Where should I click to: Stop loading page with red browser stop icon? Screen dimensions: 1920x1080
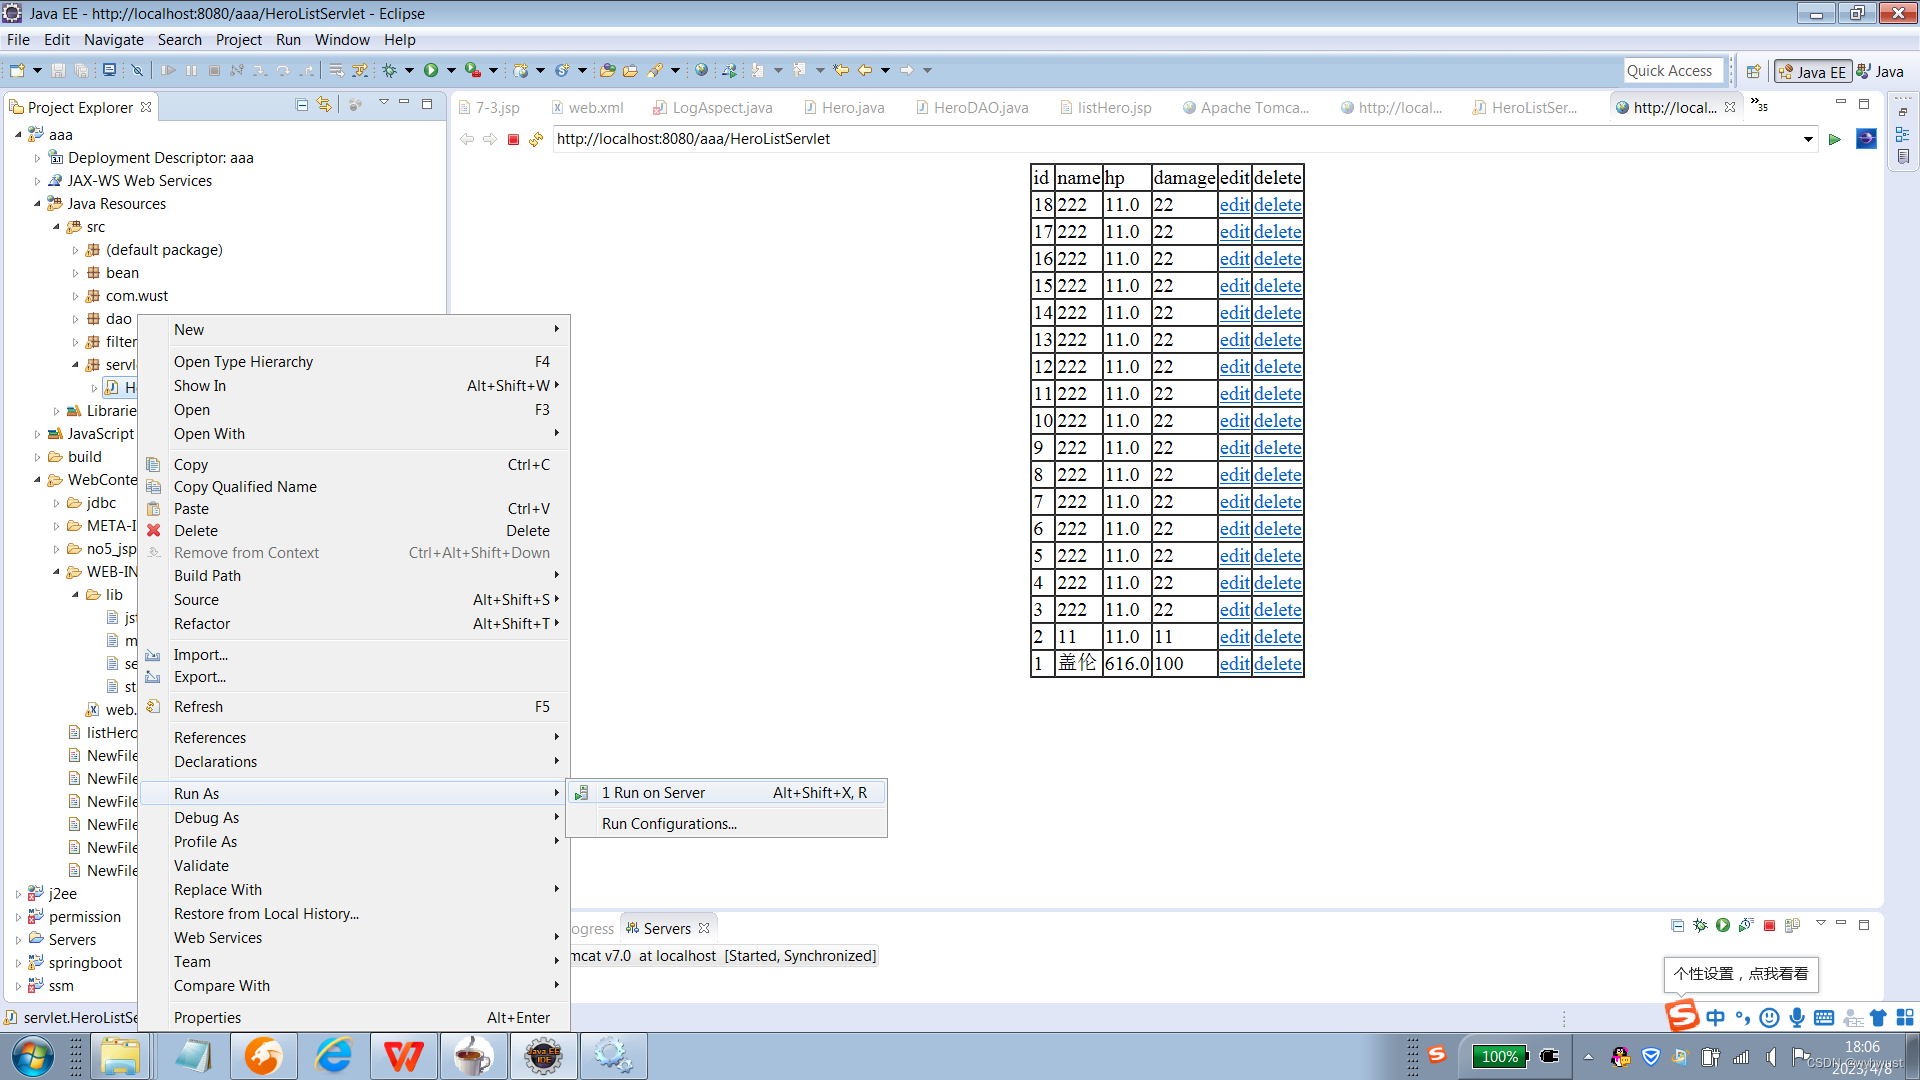(x=513, y=139)
